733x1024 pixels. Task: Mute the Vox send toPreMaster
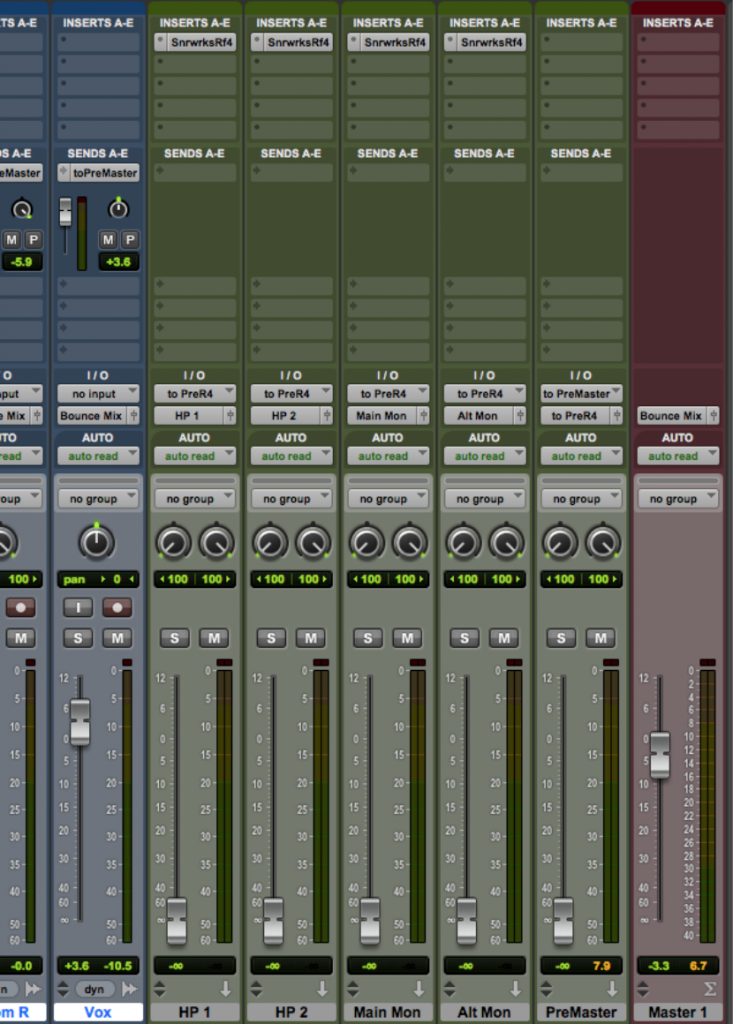click(108, 239)
